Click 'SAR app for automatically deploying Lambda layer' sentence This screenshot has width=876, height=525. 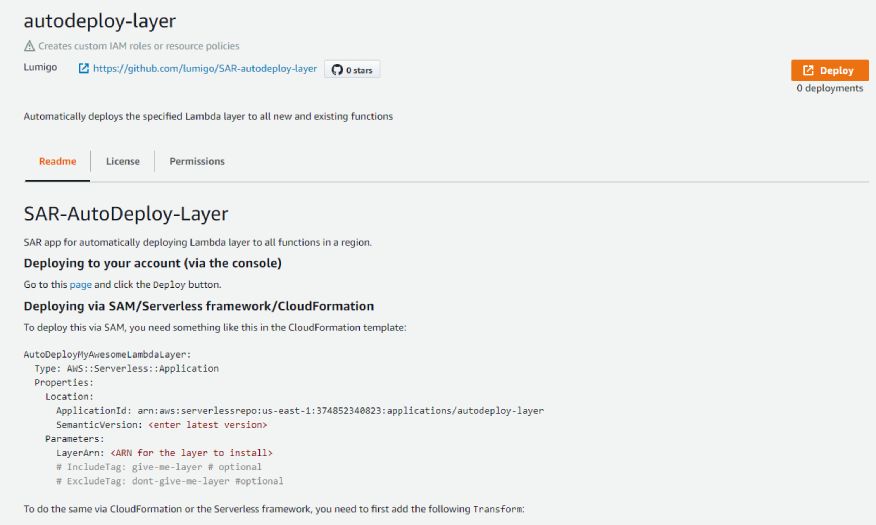tap(198, 242)
